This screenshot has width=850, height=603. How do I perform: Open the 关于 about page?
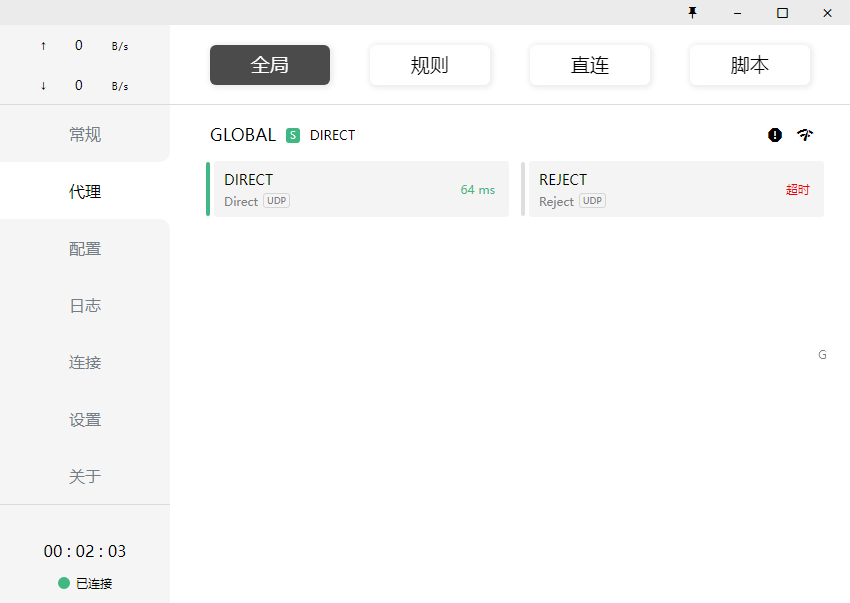(x=85, y=476)
